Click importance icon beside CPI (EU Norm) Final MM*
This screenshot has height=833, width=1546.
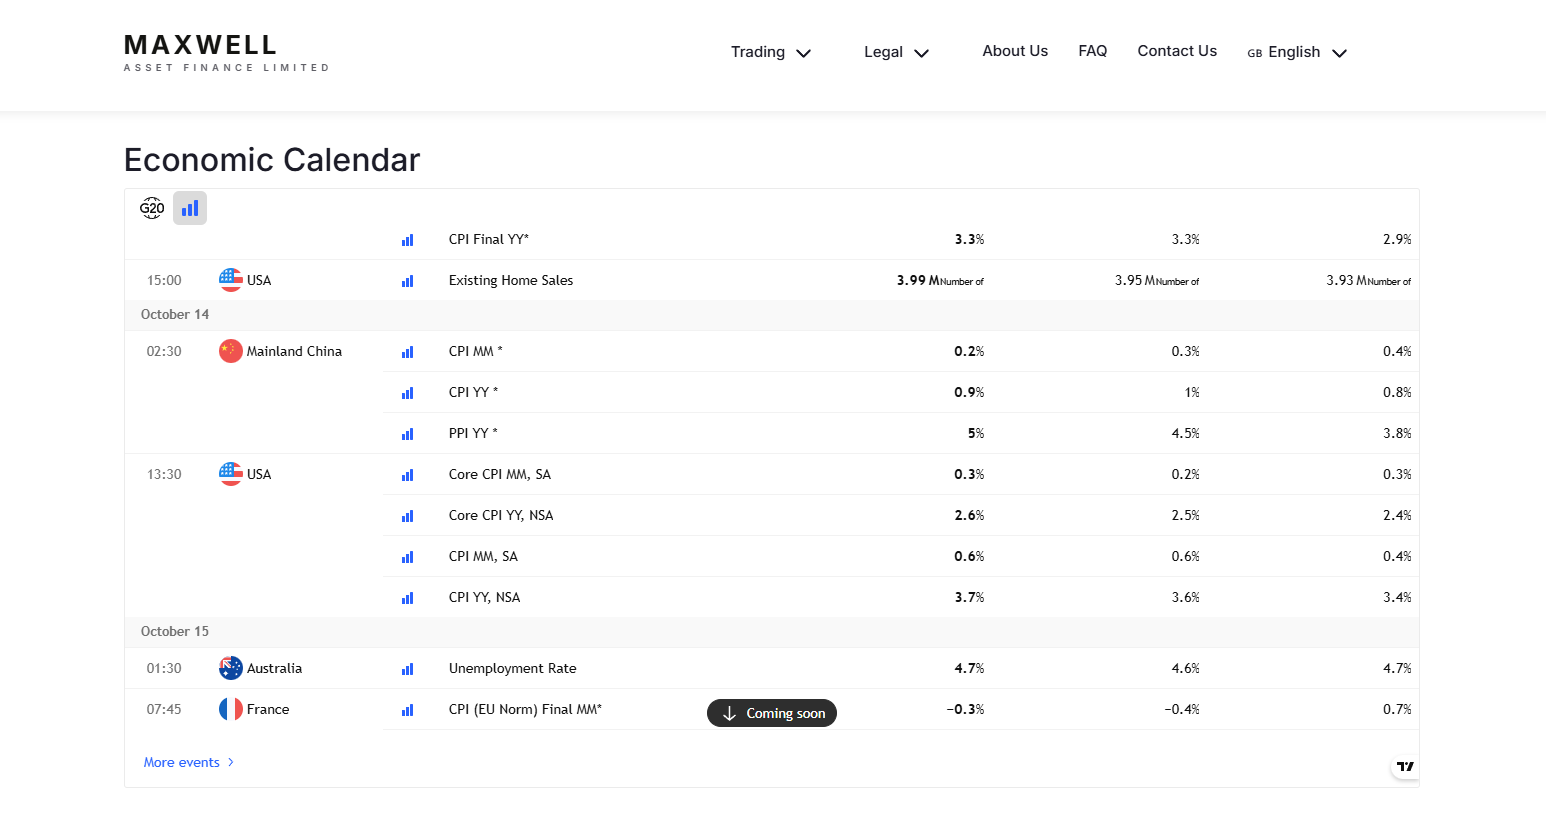(x=408, y=710)
